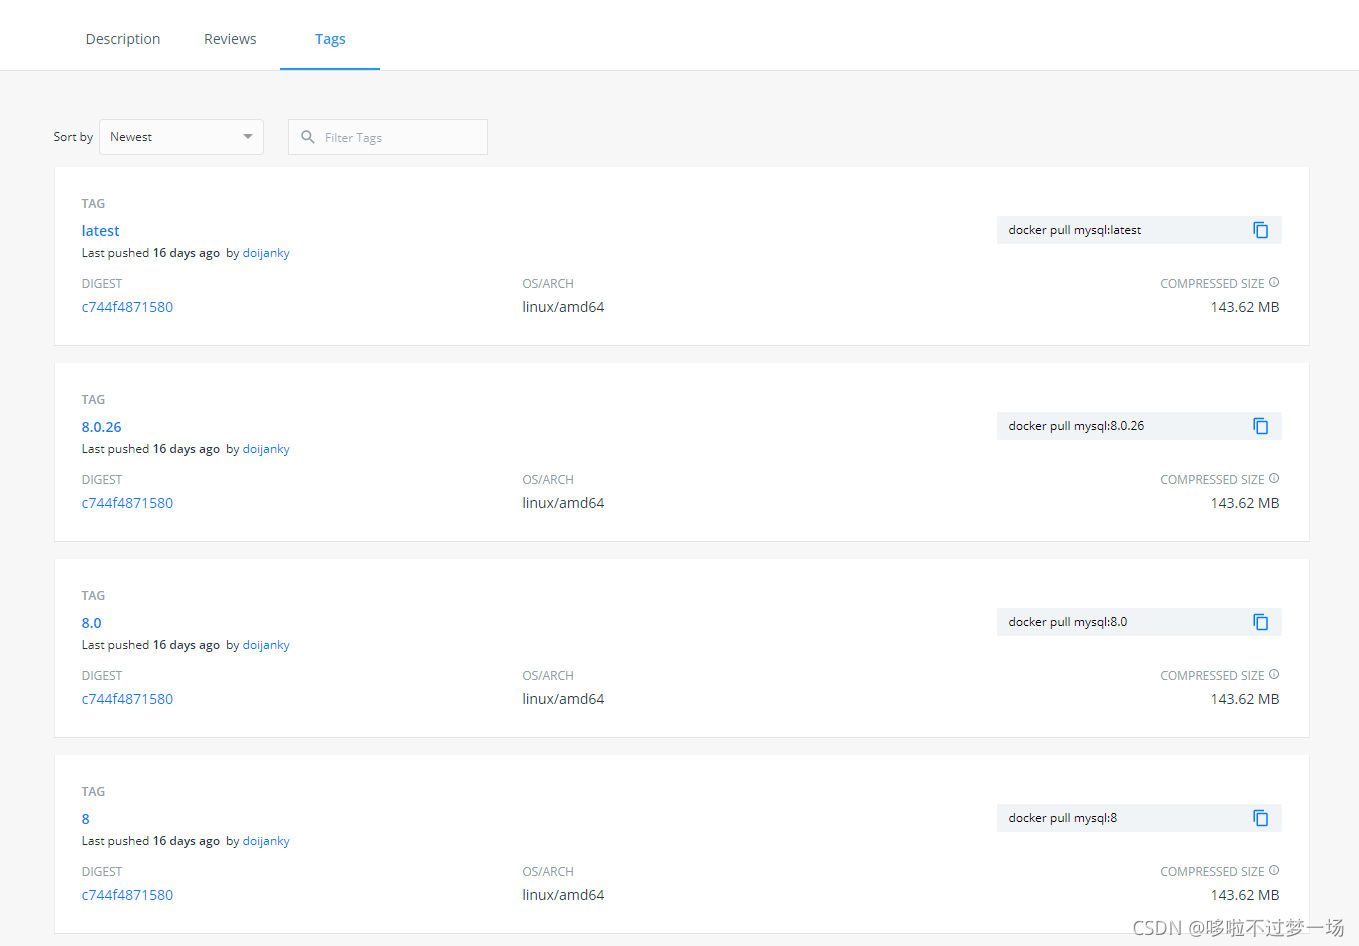
Task: Show compressed size info for 8.0 tag
Action: click(1274, 675)
